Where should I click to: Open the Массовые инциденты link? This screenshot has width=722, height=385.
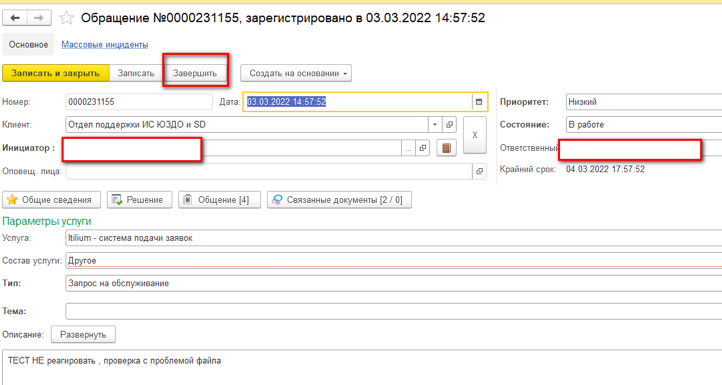pyautogui.click(x=105, y=45)
